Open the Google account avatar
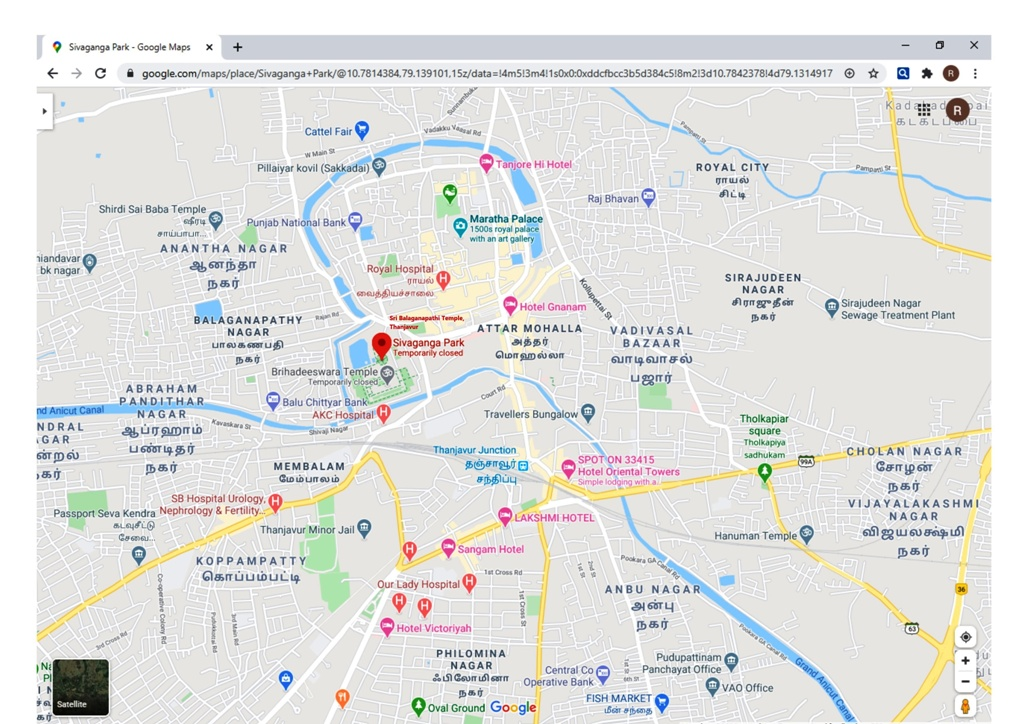The width and height of the screenshot is (1024, 724). pos(957,110)
